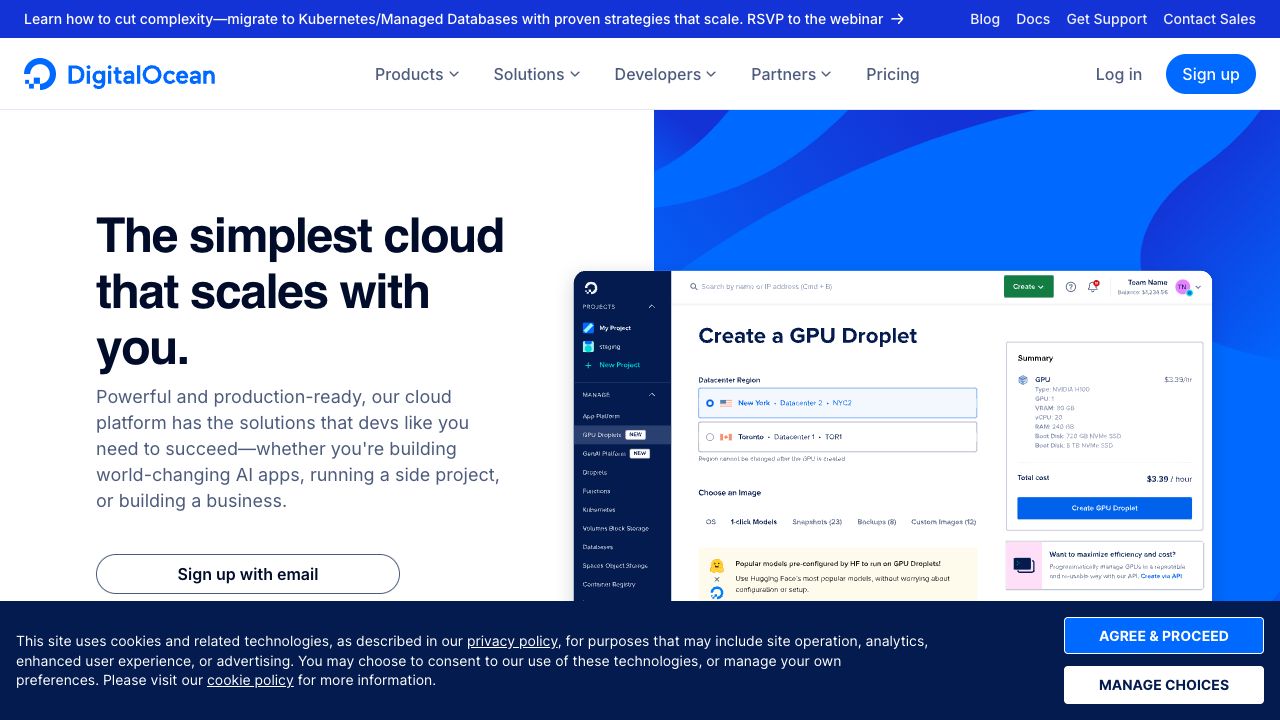Open the cookie policy link

tap(250, 680)
